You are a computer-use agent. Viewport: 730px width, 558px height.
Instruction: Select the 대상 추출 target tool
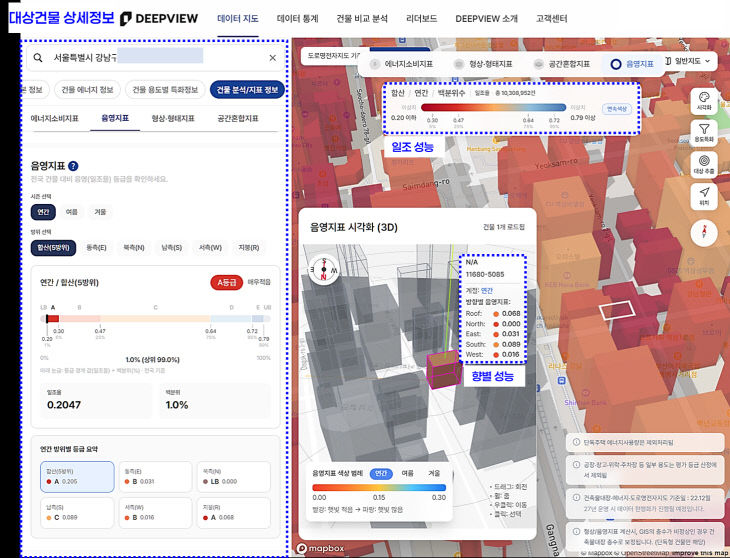[704, 164]
